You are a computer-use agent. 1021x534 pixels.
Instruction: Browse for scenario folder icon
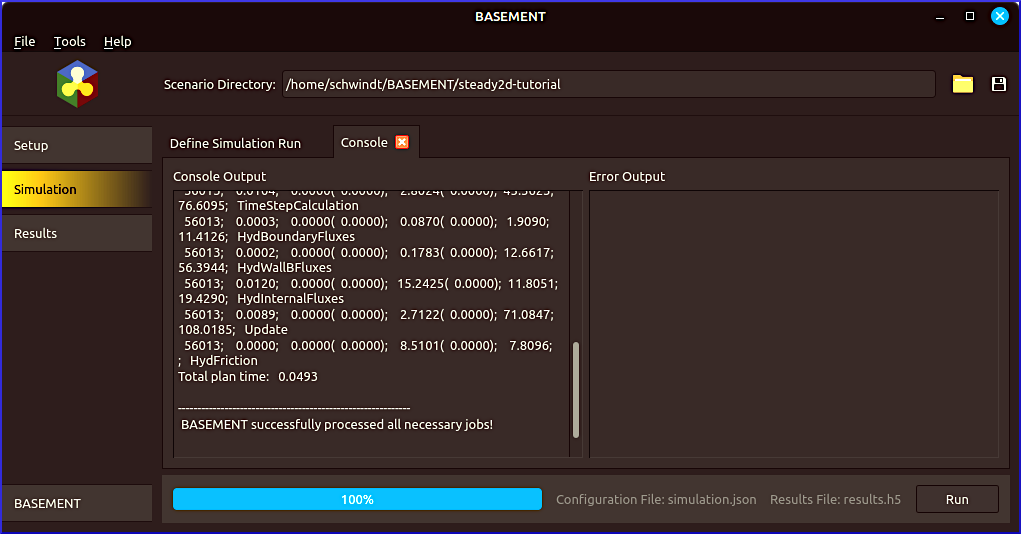click(x=962, y=84)
